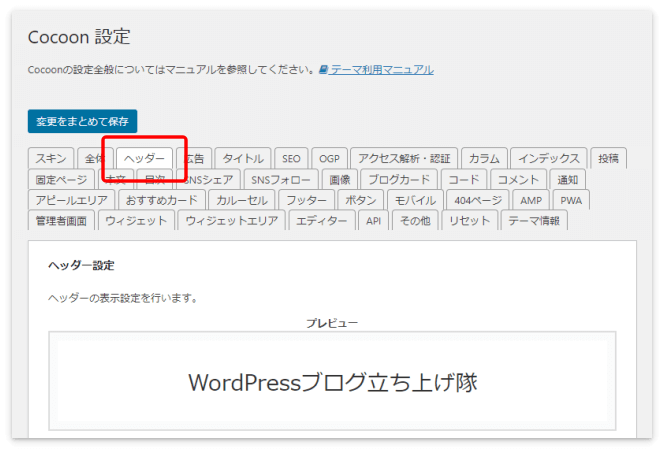Open the SNSフォロー tab
Image resolution: width=664 pixels, height=451 pixels.
(281, 180)
